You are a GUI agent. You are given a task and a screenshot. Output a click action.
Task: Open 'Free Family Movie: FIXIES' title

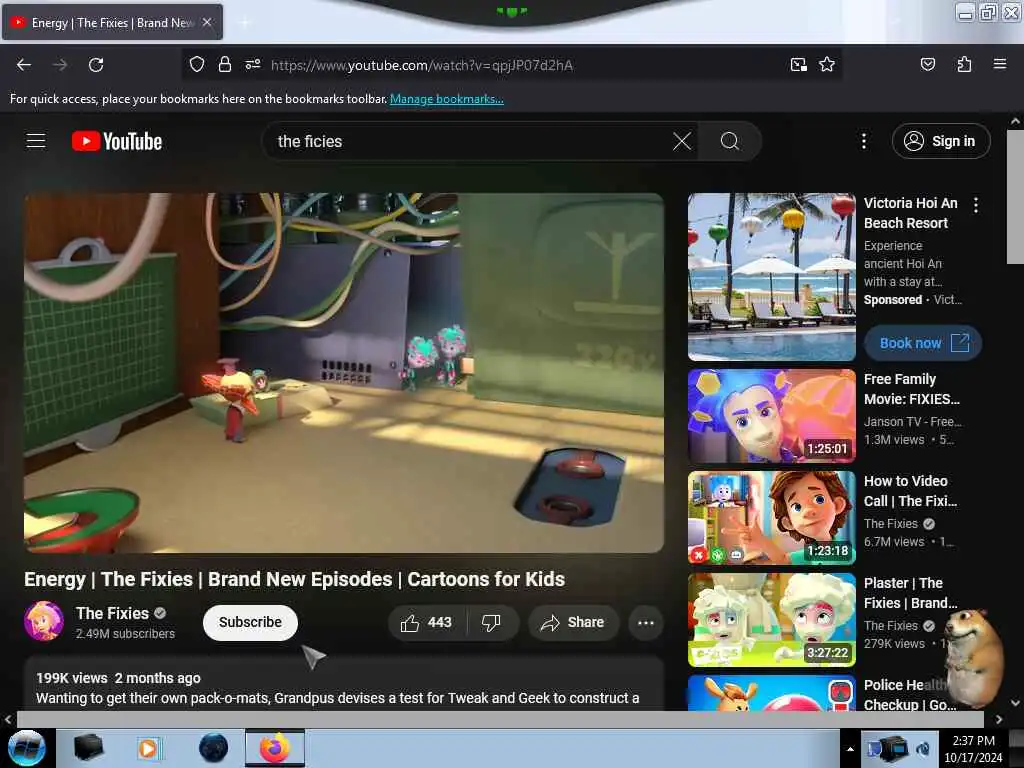pyautogui.click(x=912, y=389)
